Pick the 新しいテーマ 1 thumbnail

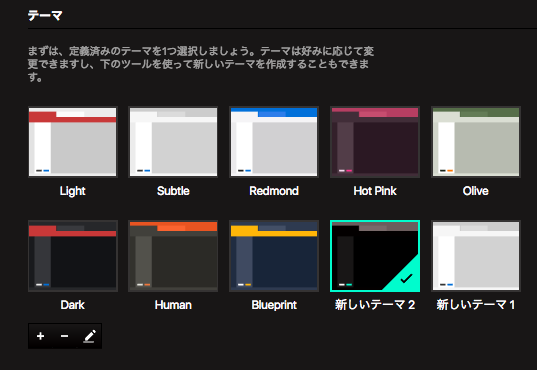click(476, 256)
